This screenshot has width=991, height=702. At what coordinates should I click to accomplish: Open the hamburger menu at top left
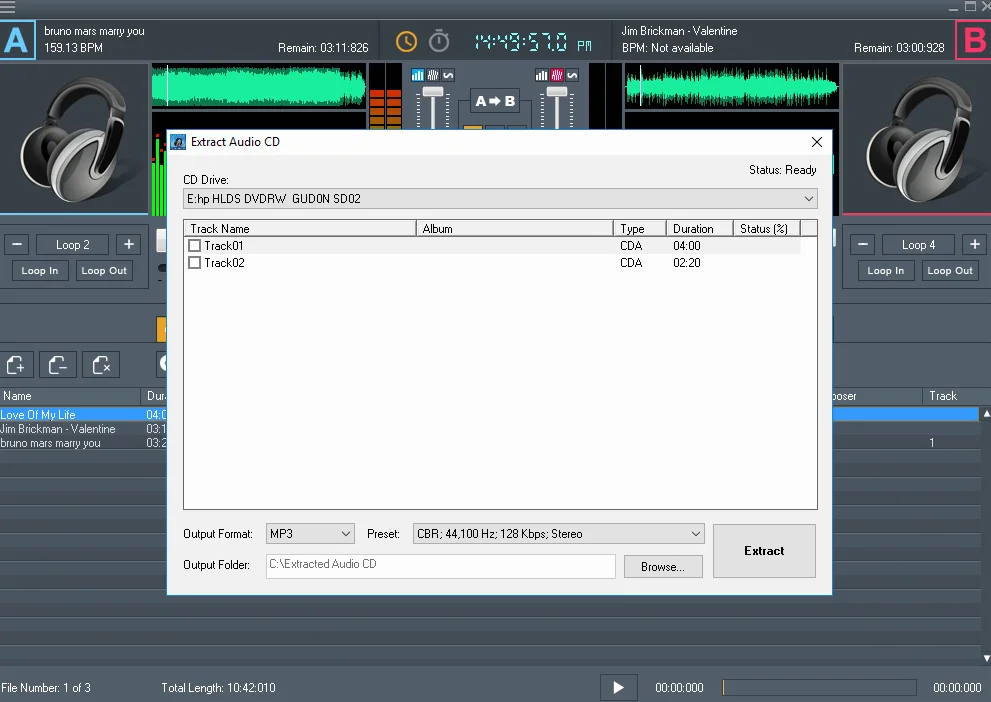pos(7,7)
